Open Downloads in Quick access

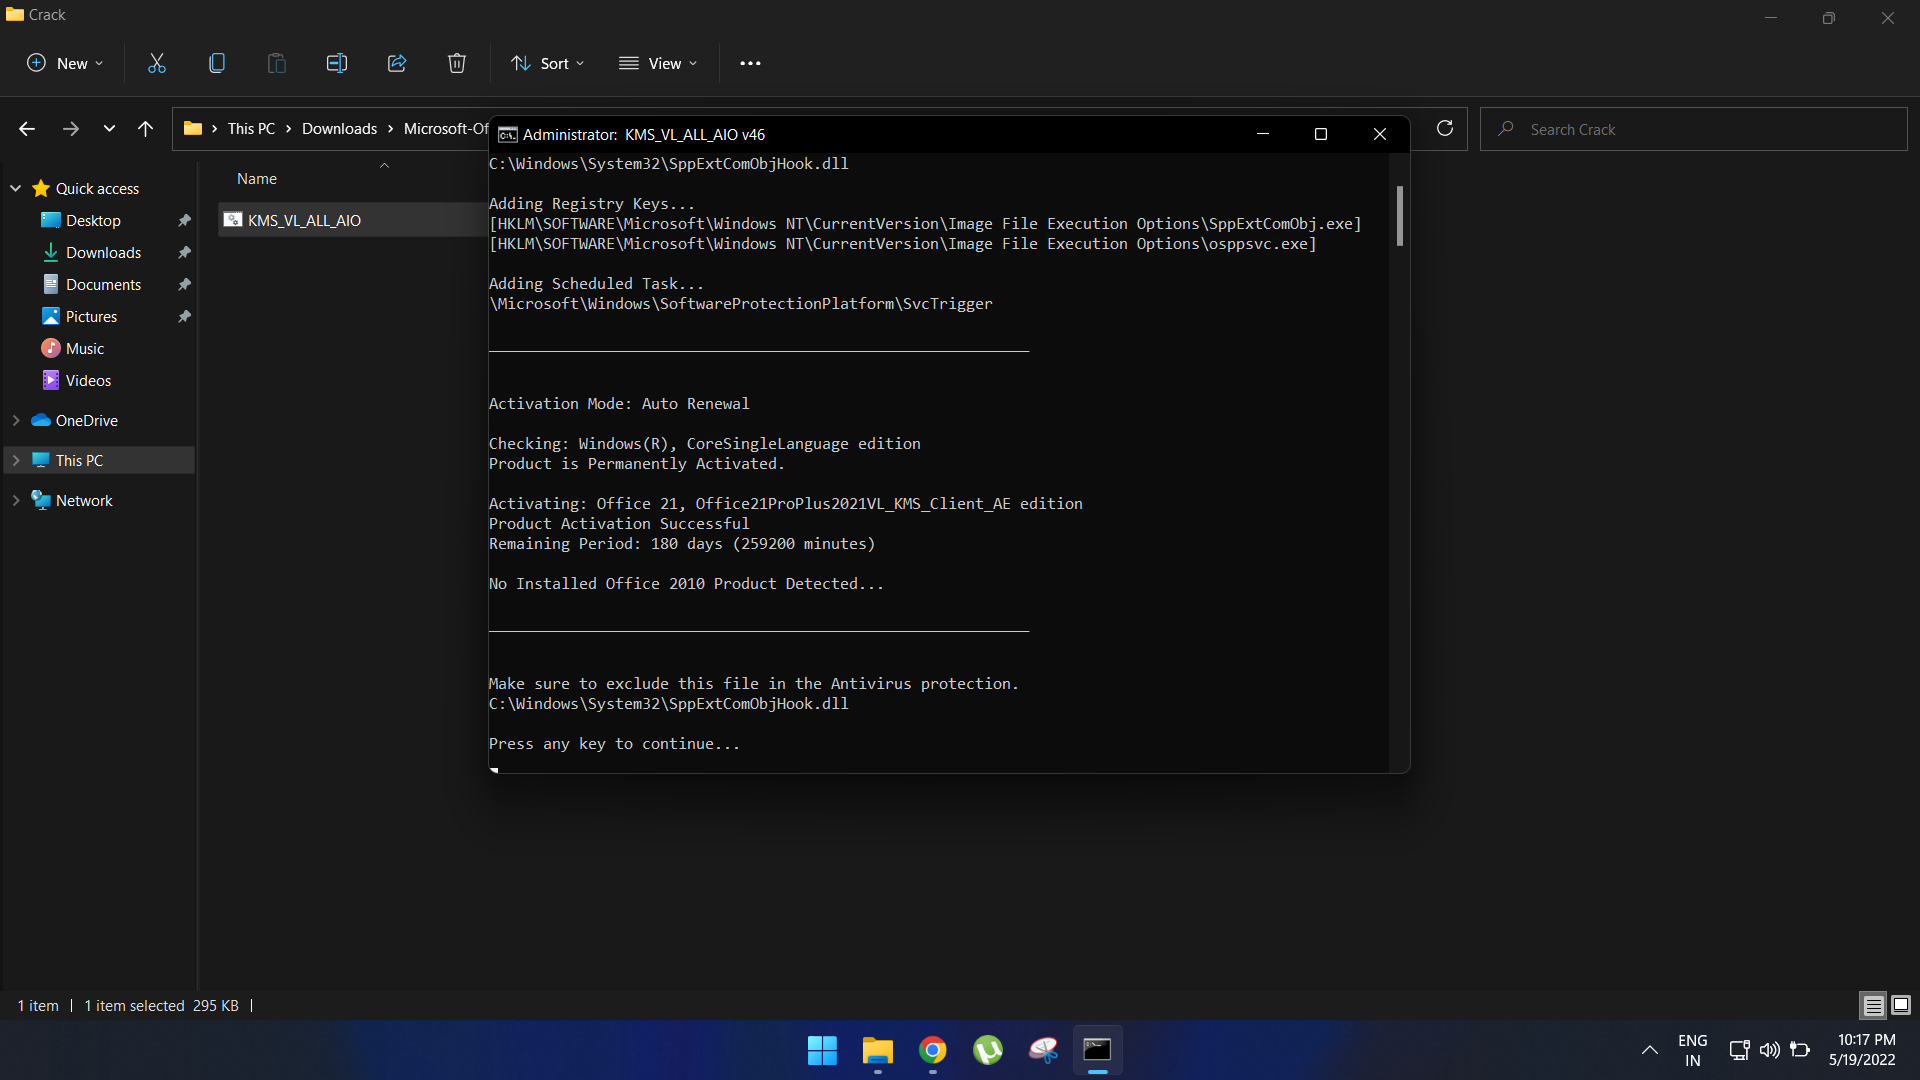click(103, 252)
